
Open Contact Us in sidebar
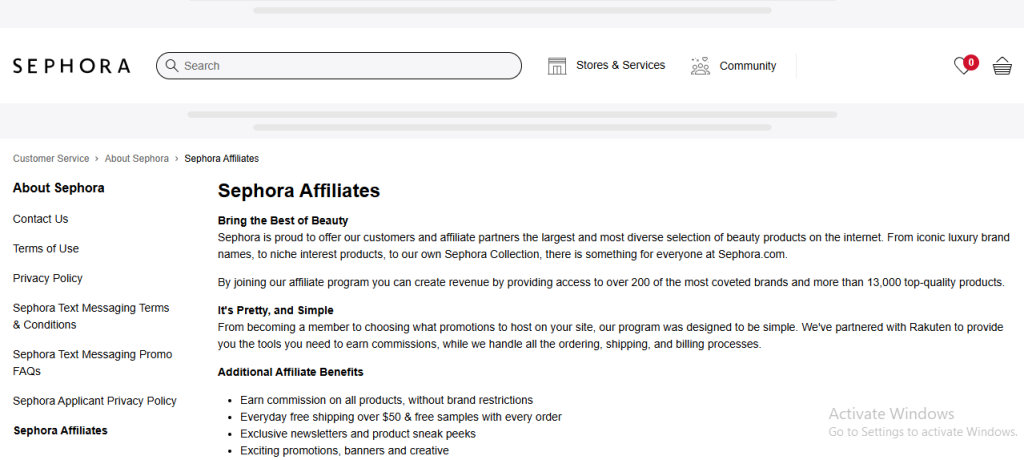pos(41,219)
